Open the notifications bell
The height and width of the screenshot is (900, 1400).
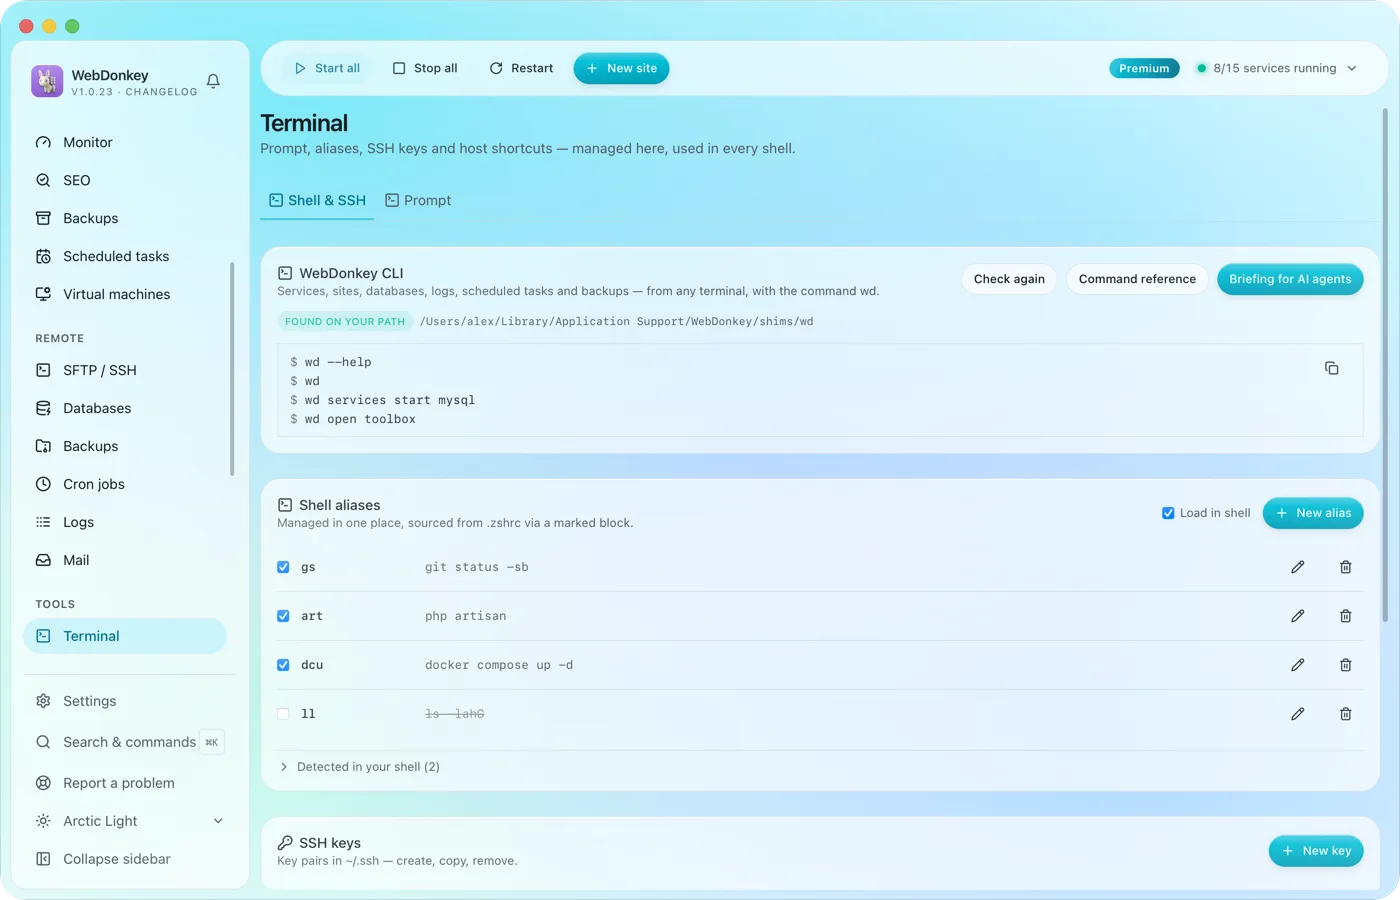[213, 81]
